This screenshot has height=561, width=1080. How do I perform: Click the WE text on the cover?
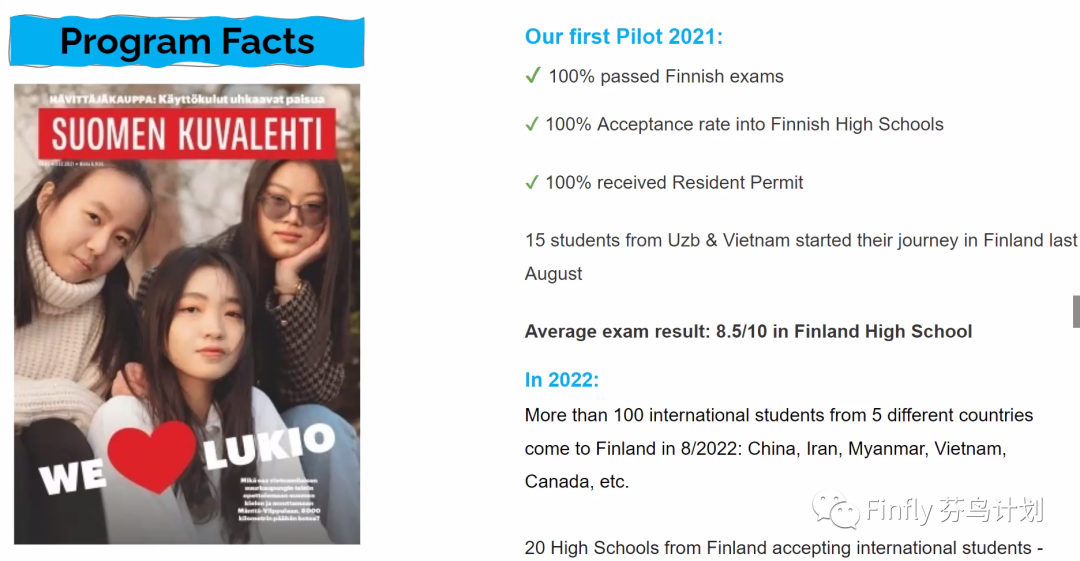click(x=72, y=476)
